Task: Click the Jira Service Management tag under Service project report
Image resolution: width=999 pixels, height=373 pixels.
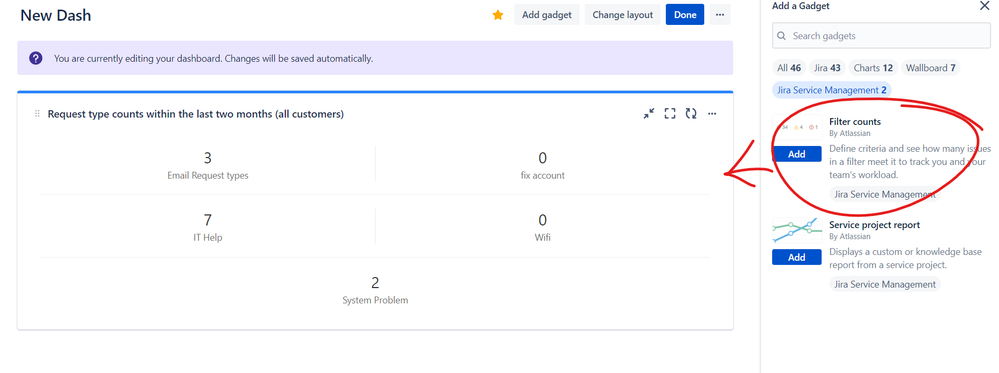Action: coord(885,284)
